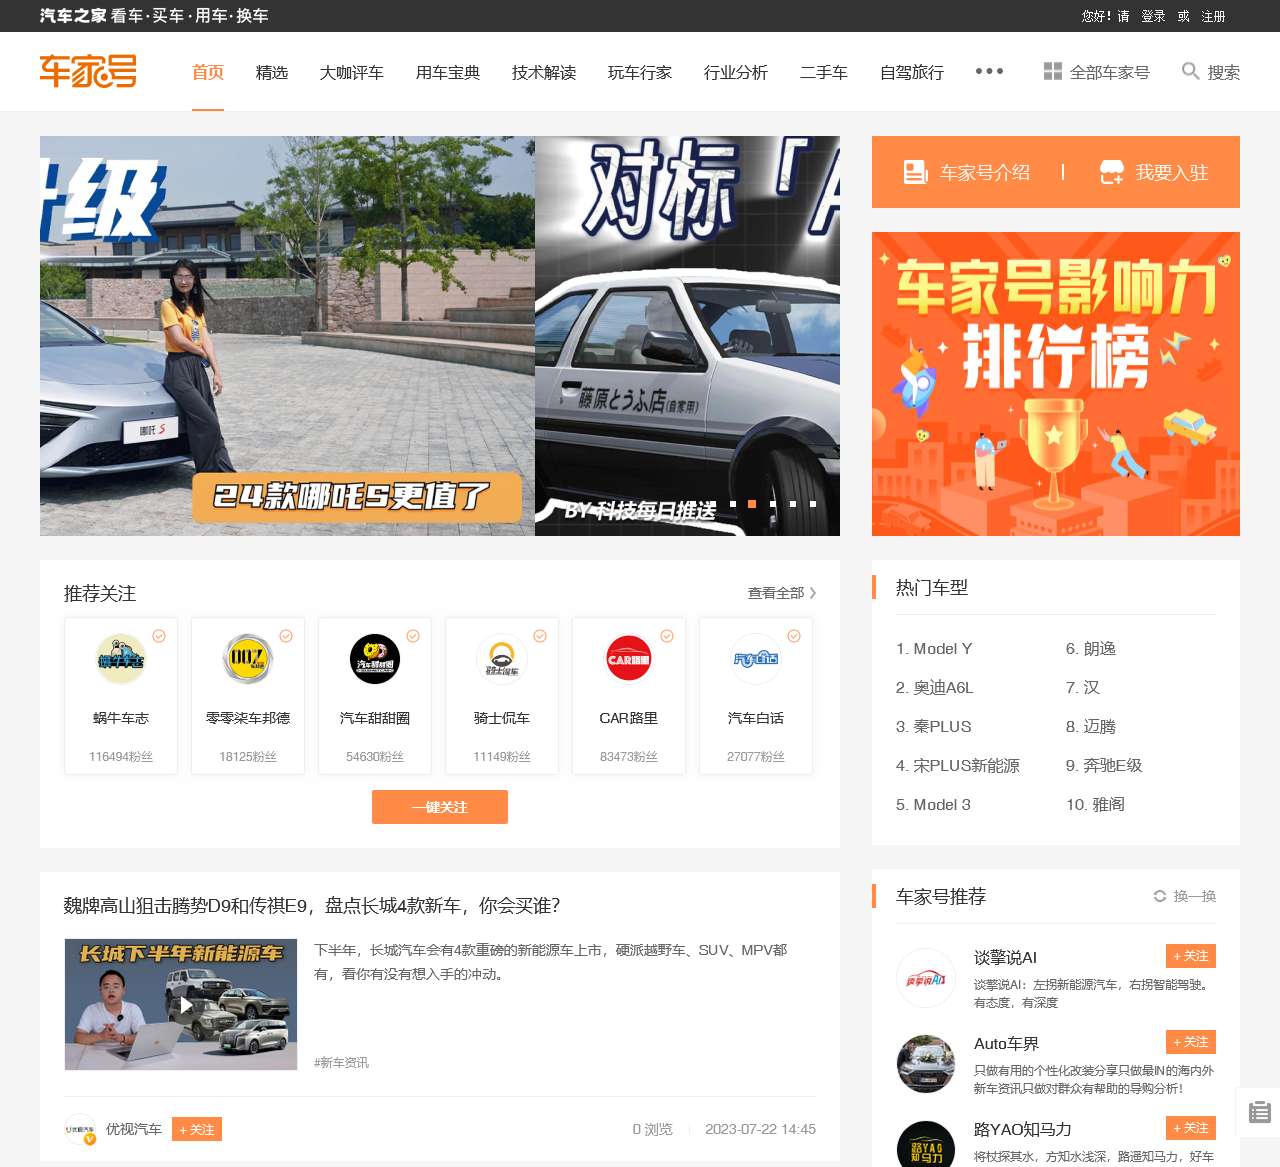Switch to the 大咖评车 tab
This screenshot has width=1280, height=1167.
pyautogui.click(x=351, y=72)
